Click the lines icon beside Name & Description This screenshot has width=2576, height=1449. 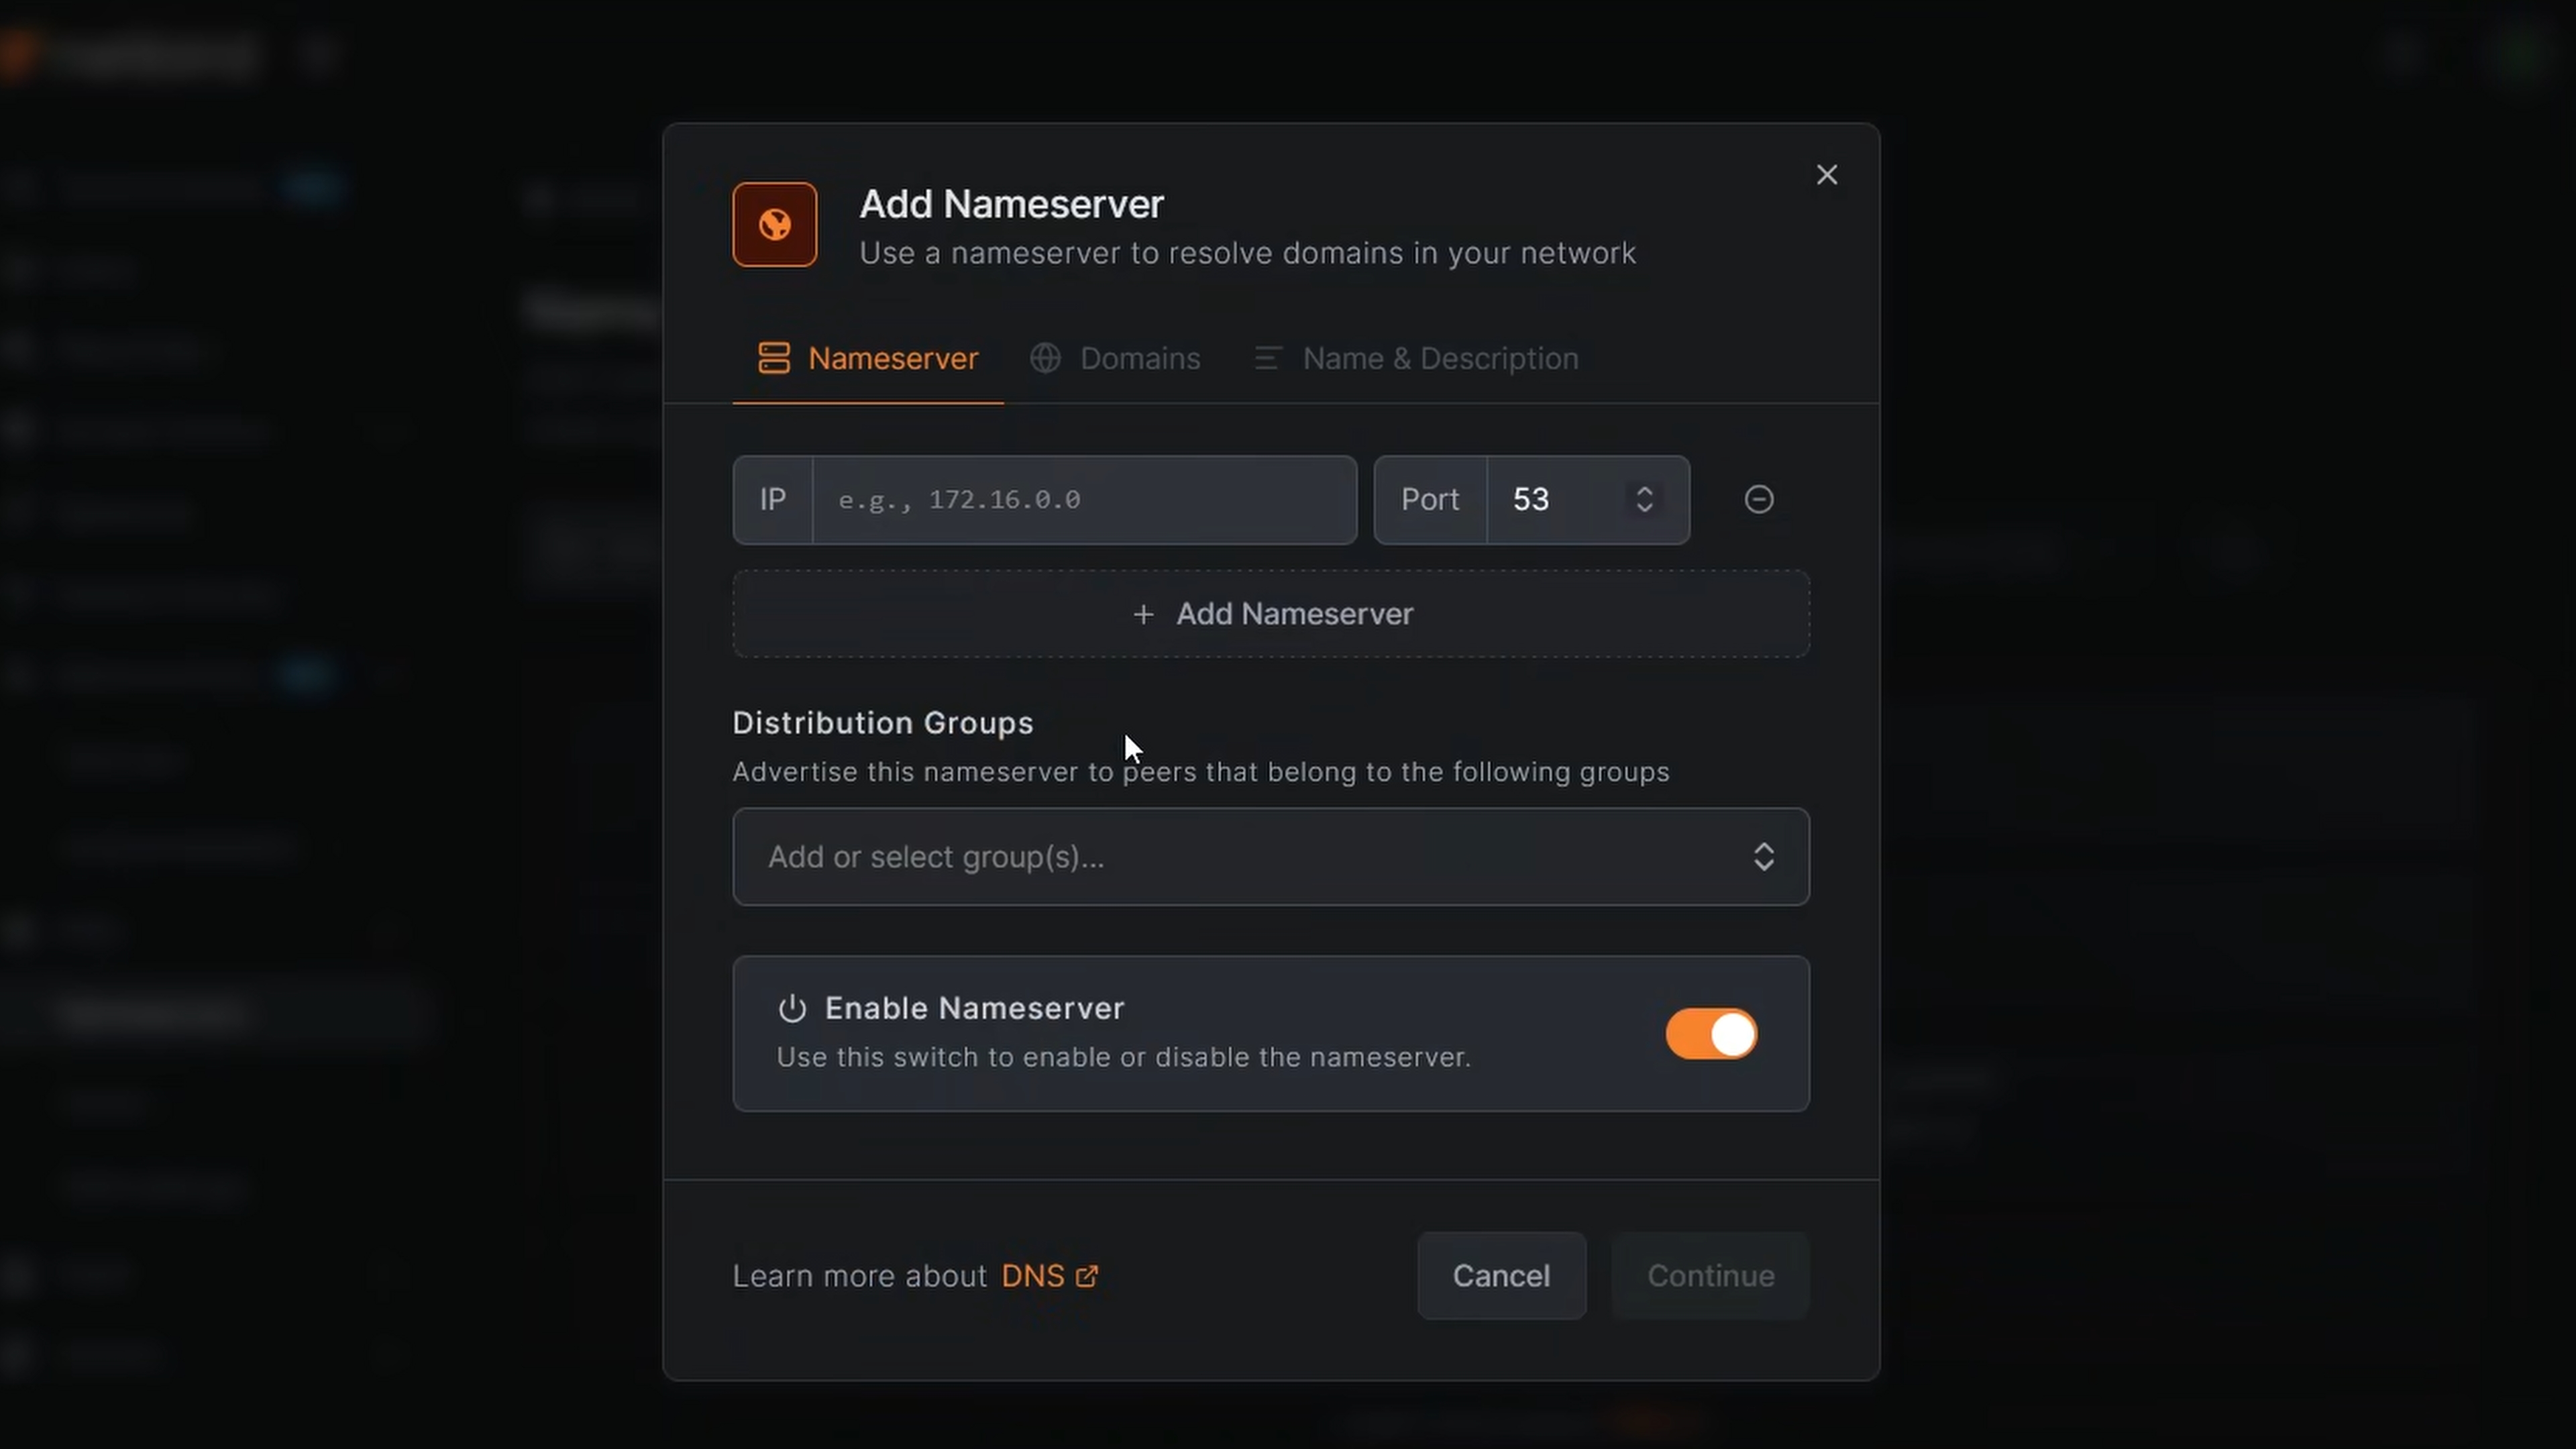click(x=1267, y=357)
